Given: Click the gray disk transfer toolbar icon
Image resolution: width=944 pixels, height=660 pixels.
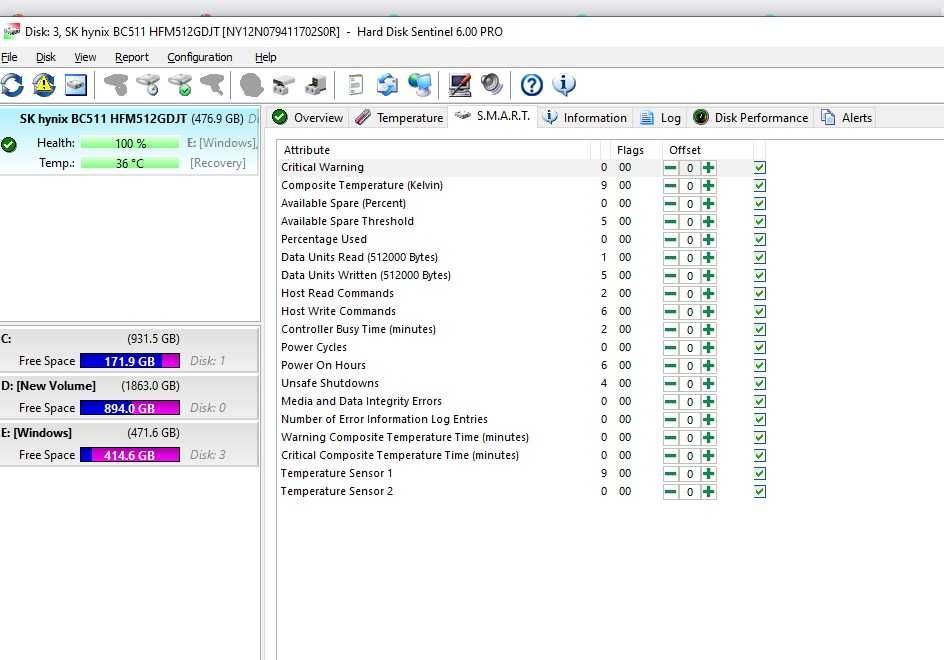Looking at the screenshot, I should click(315, 85).
